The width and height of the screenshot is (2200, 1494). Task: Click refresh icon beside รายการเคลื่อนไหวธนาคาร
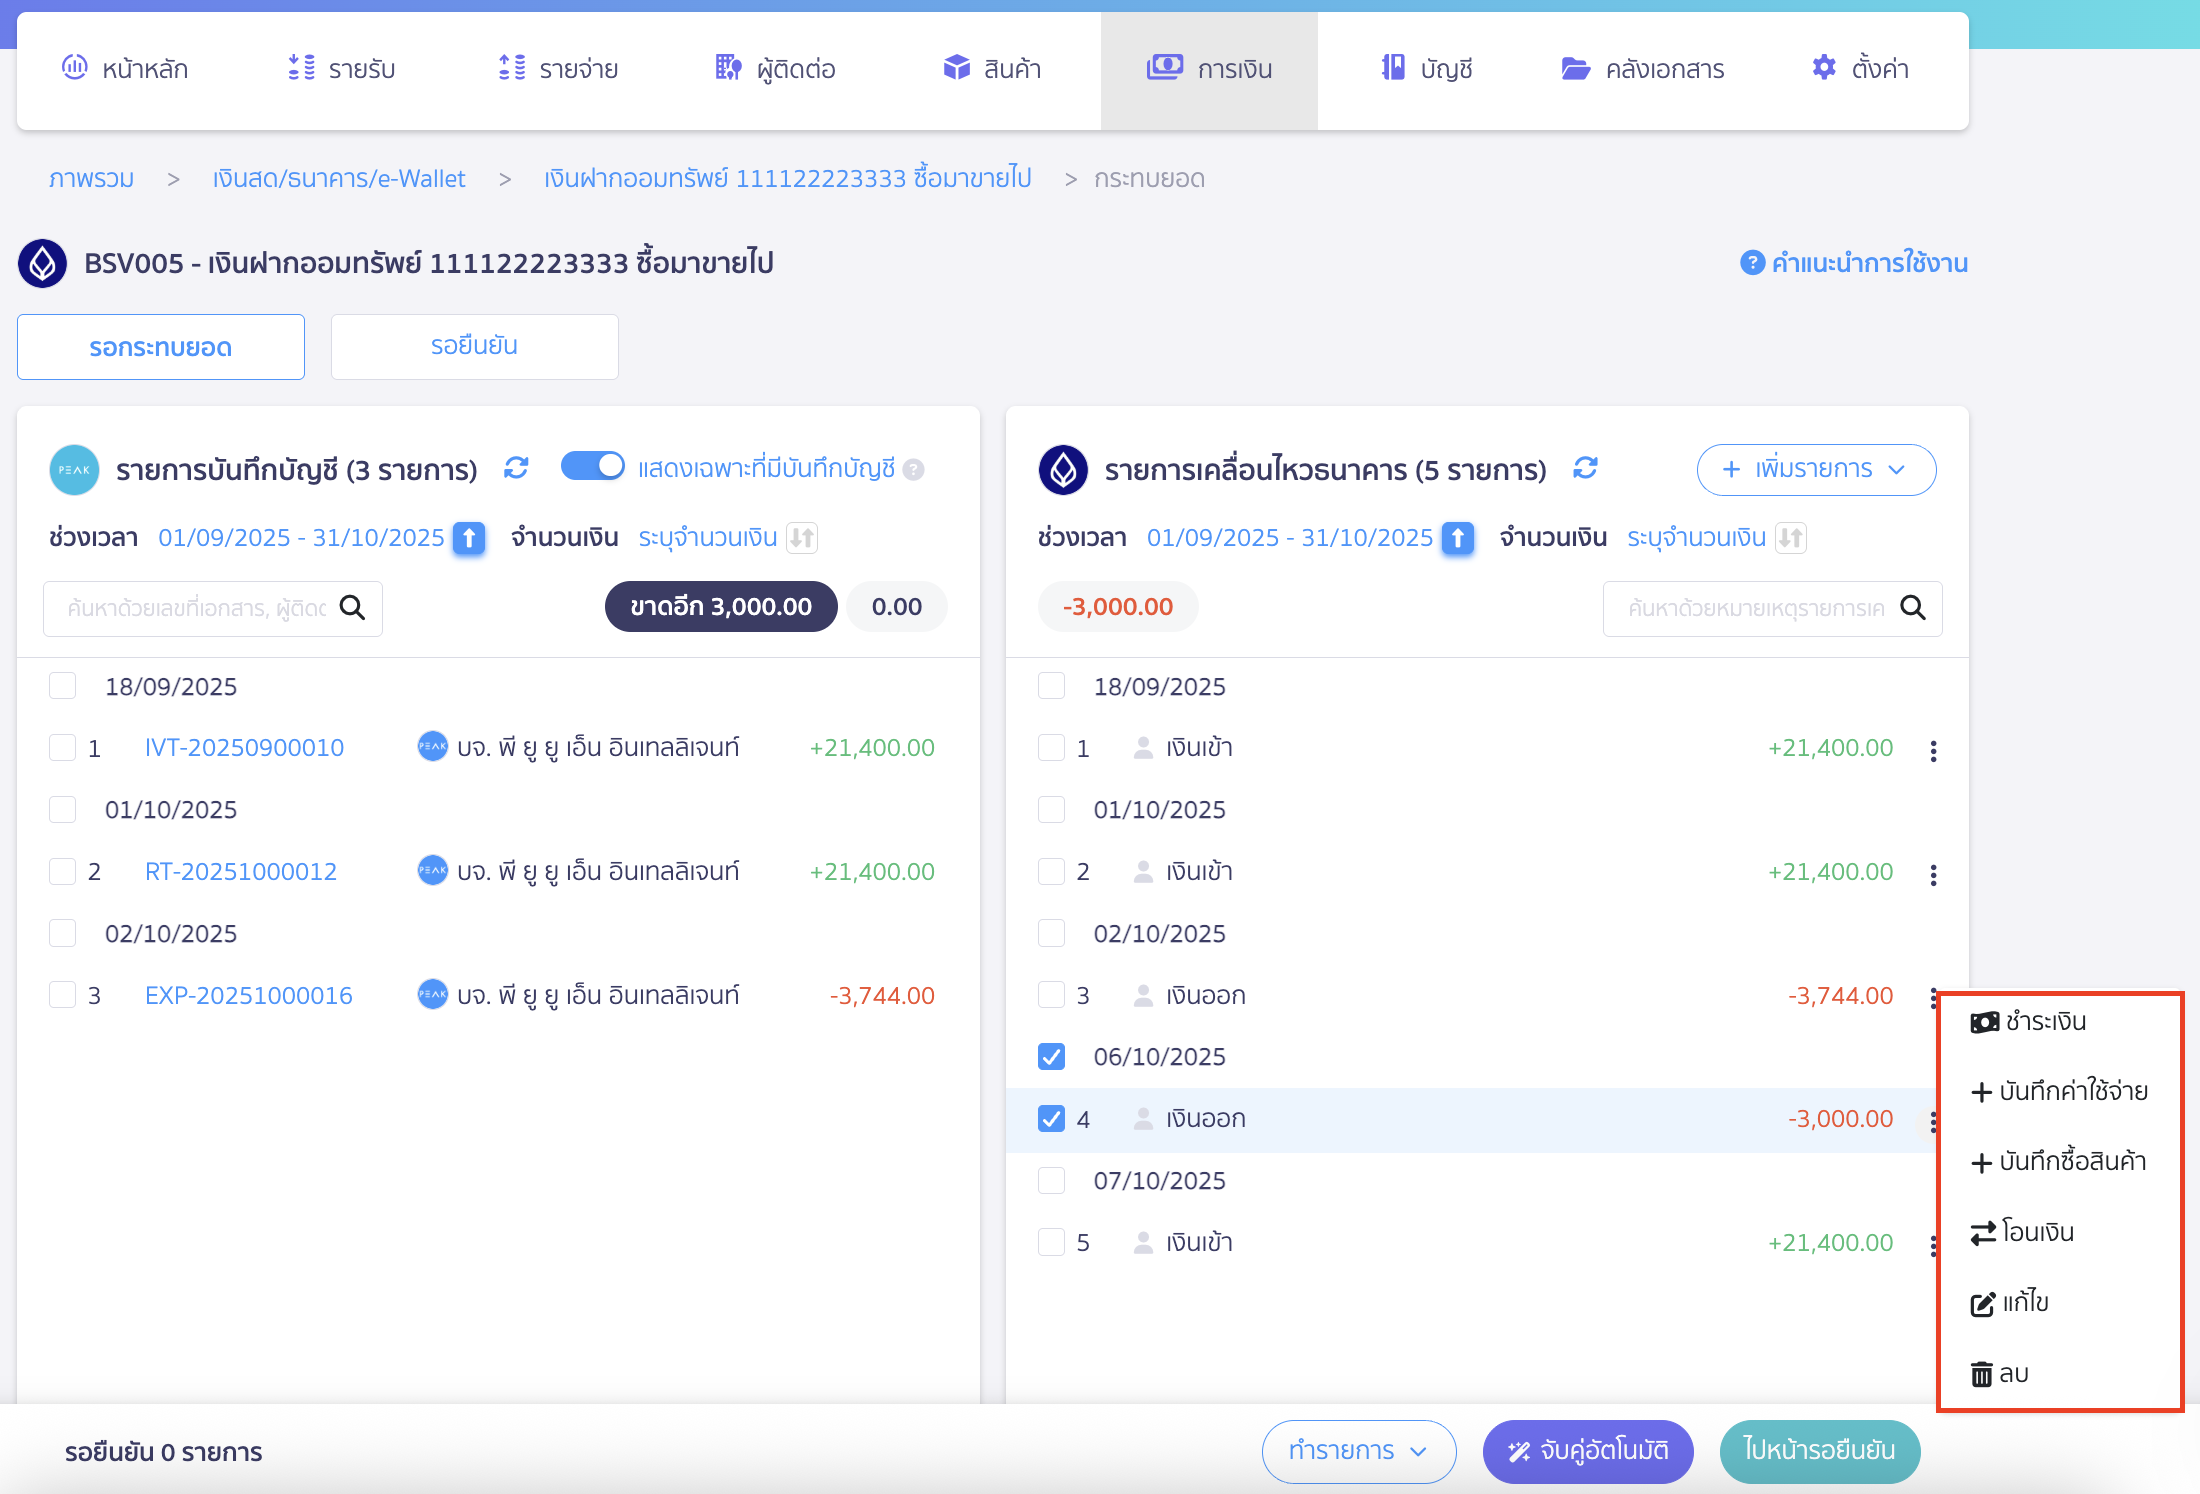pos(1585,468)
